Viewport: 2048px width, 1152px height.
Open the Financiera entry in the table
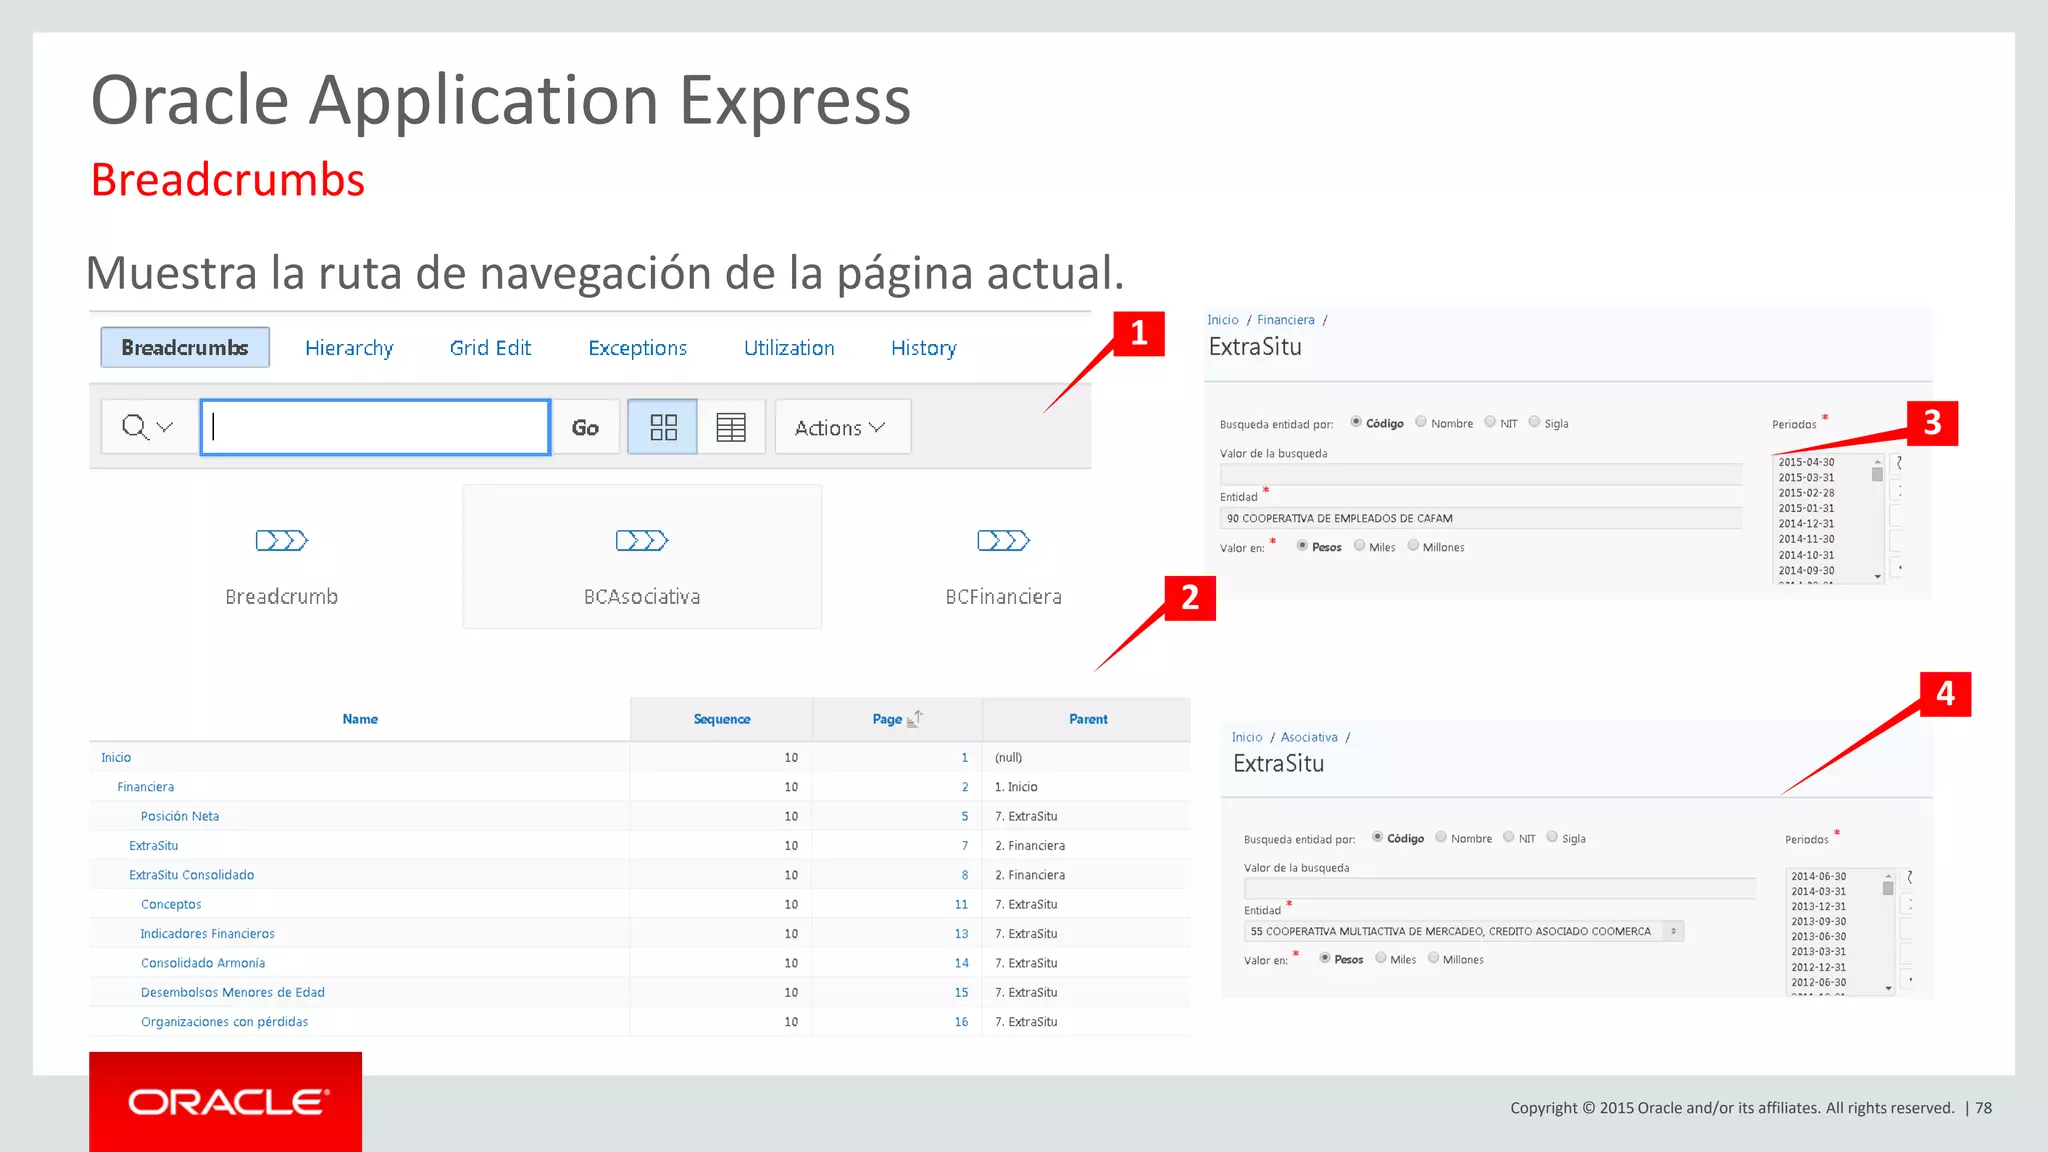pyautogui.click(x=145, y=787)
